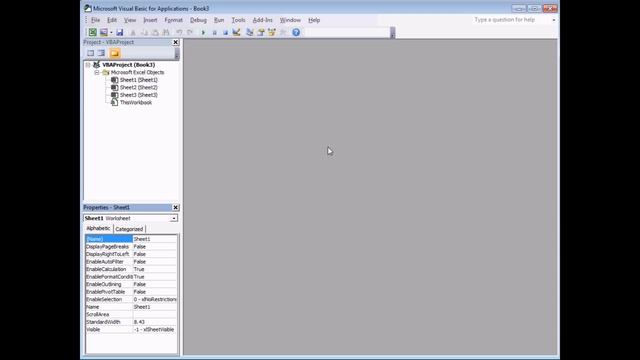Click the Properties Window toolbar icon
Viewport: 640px width, 360px height.
(261, 32)
